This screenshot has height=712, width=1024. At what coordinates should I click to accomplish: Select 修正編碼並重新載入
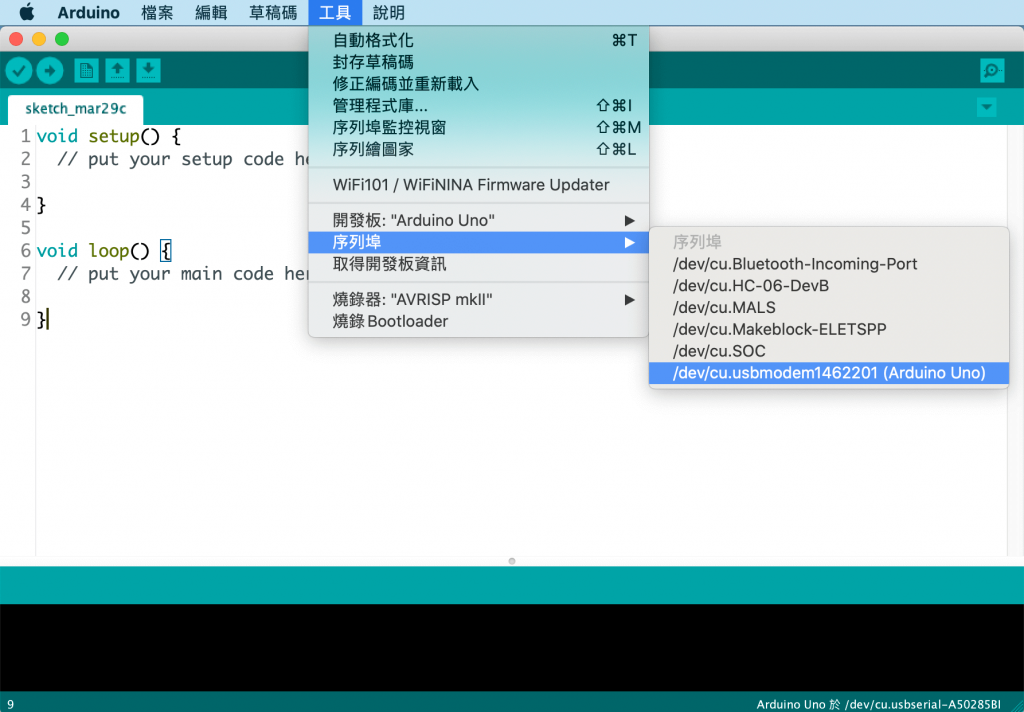click(x=479, y=84)
